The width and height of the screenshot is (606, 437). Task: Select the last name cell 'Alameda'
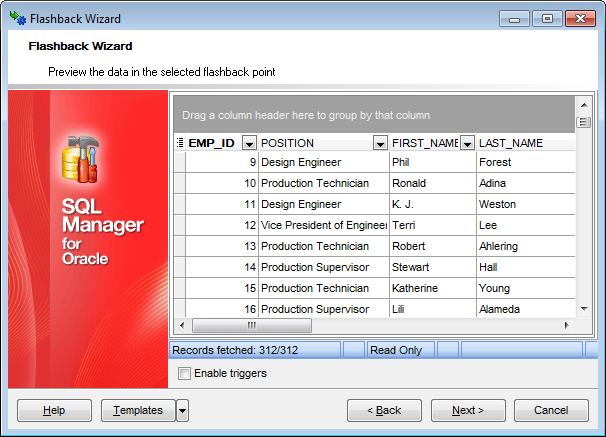point(526,309)
